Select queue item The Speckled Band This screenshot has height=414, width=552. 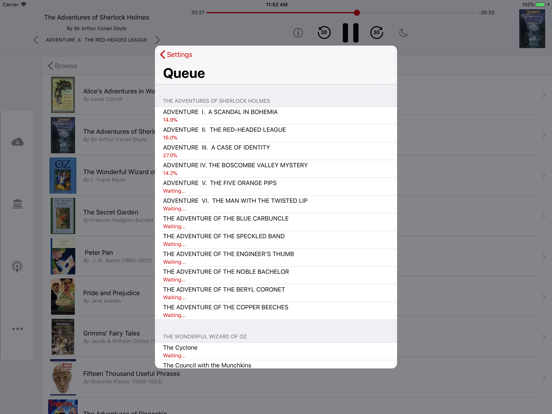(x=276, y=240)
